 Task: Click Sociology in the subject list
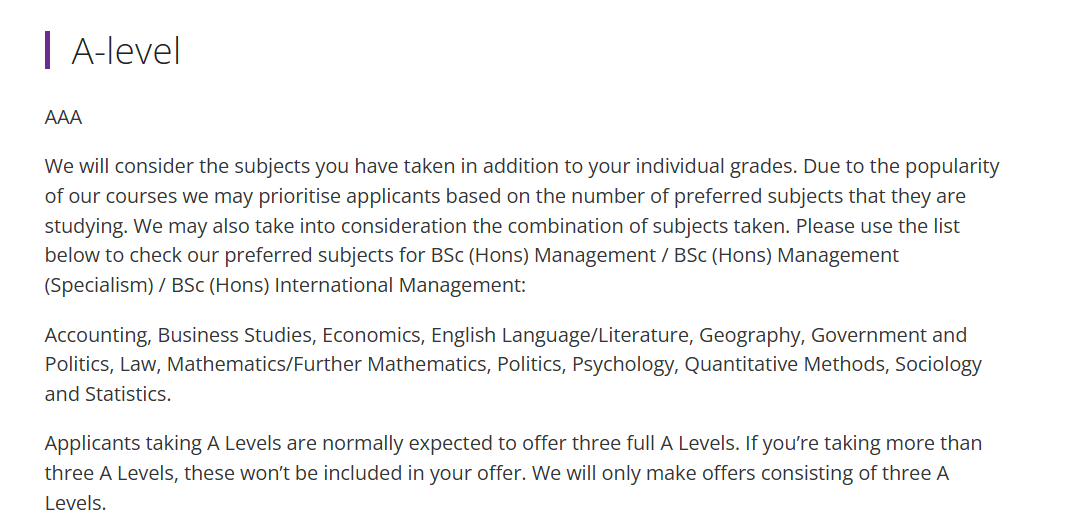coord(939,364)
